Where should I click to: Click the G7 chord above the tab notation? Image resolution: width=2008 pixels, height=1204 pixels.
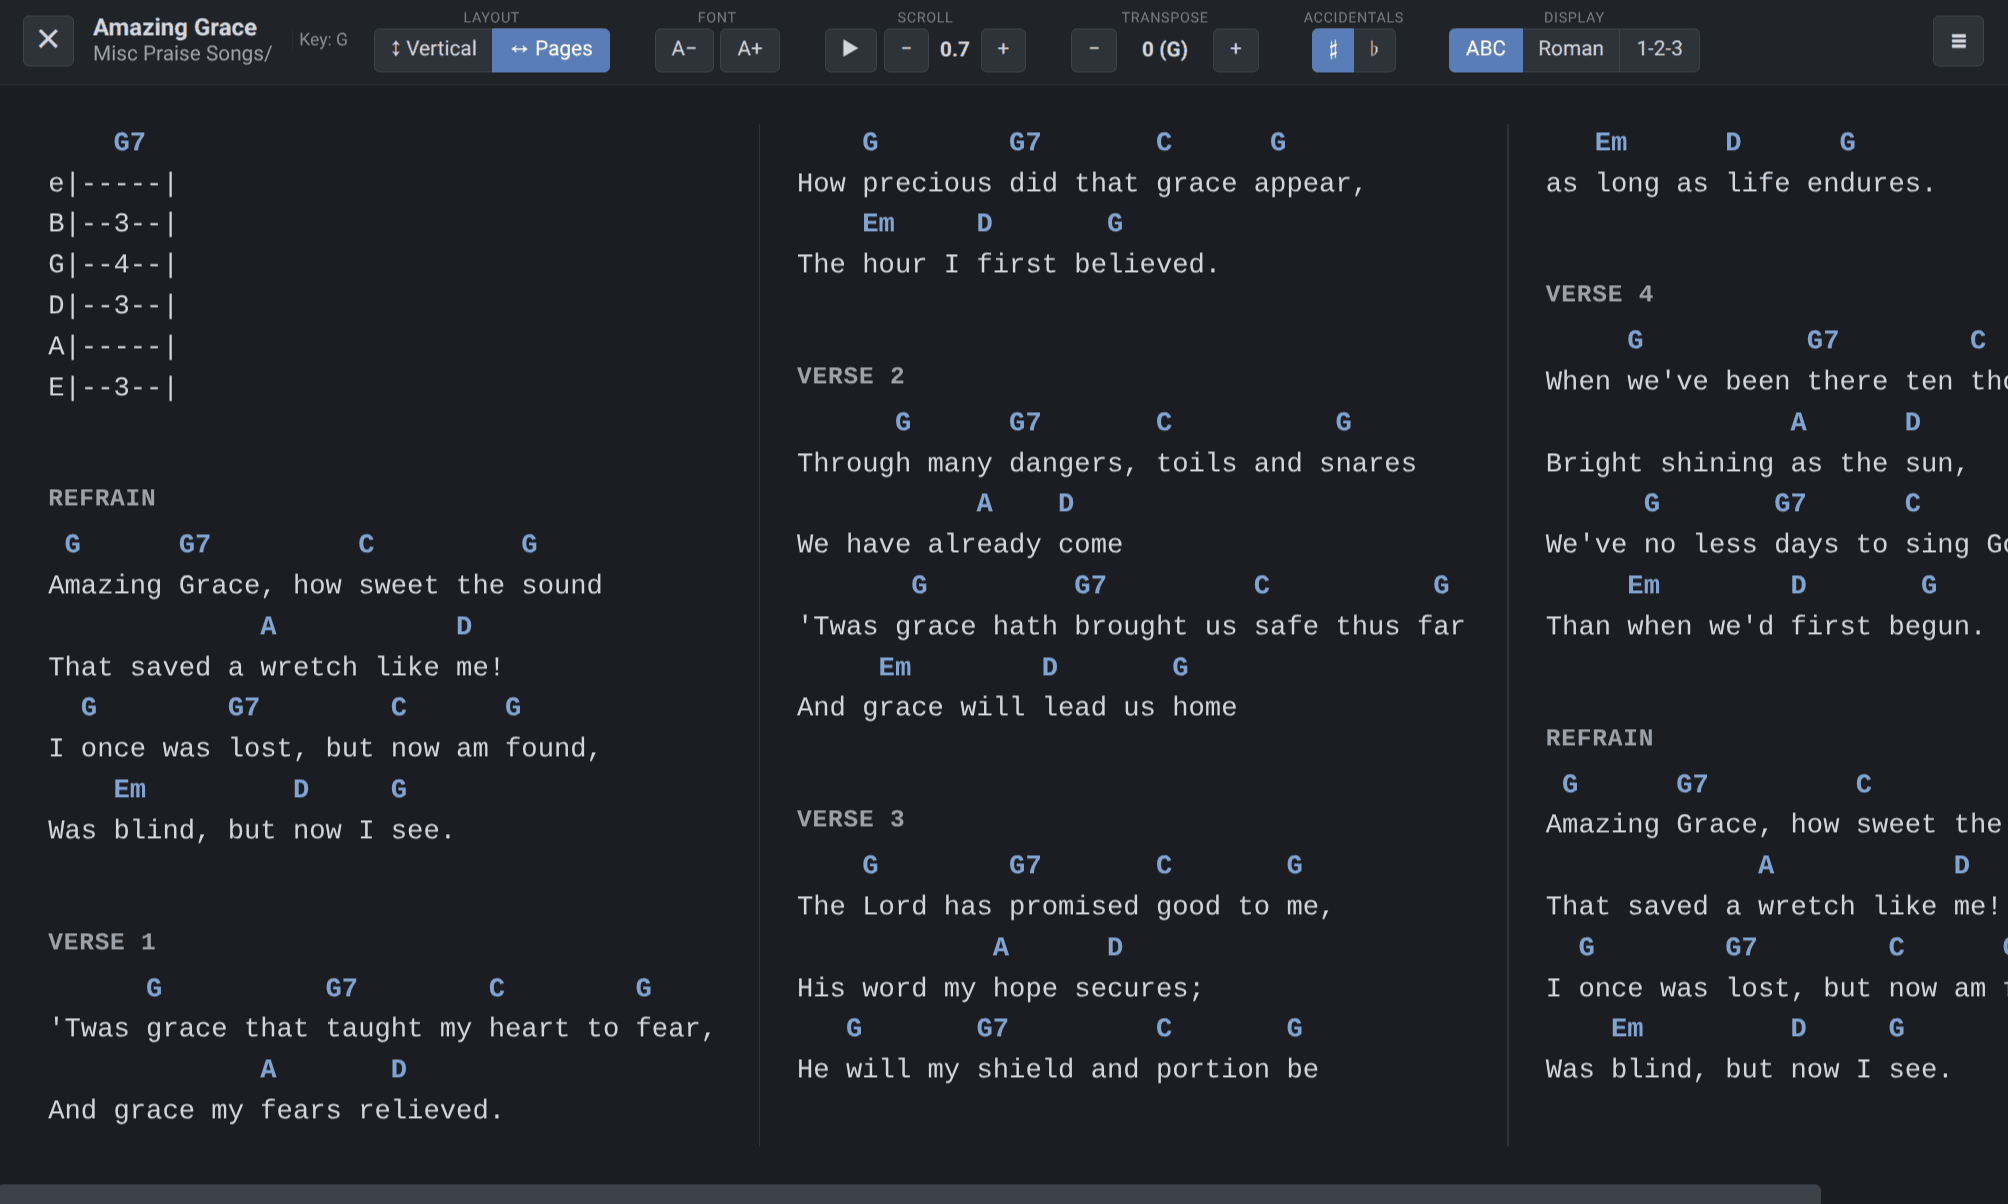128,141
